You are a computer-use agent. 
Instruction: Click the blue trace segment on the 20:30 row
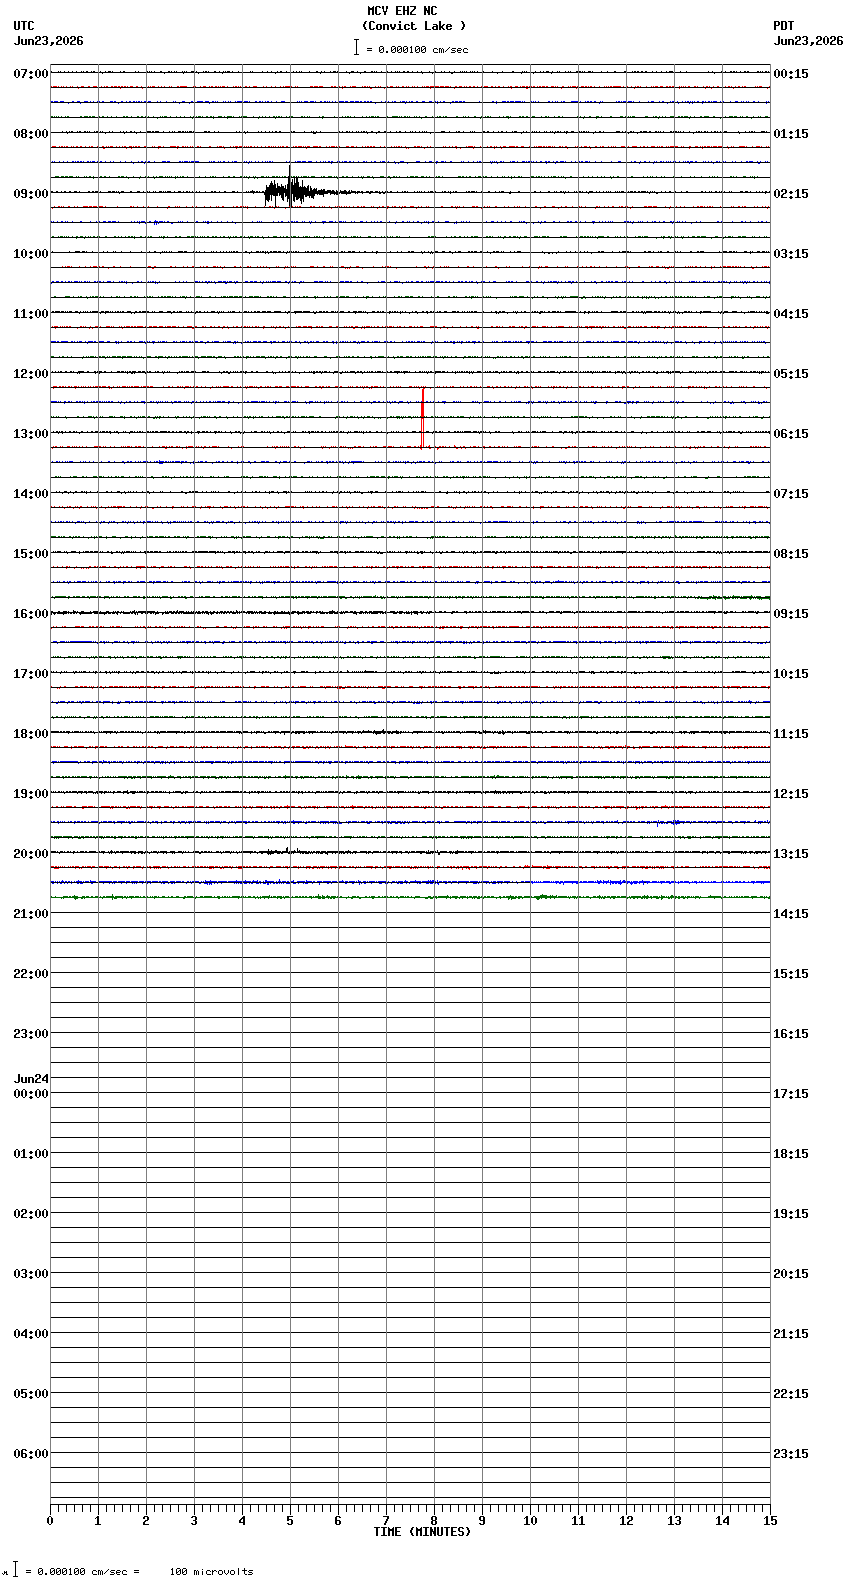(x=650, y=882)
